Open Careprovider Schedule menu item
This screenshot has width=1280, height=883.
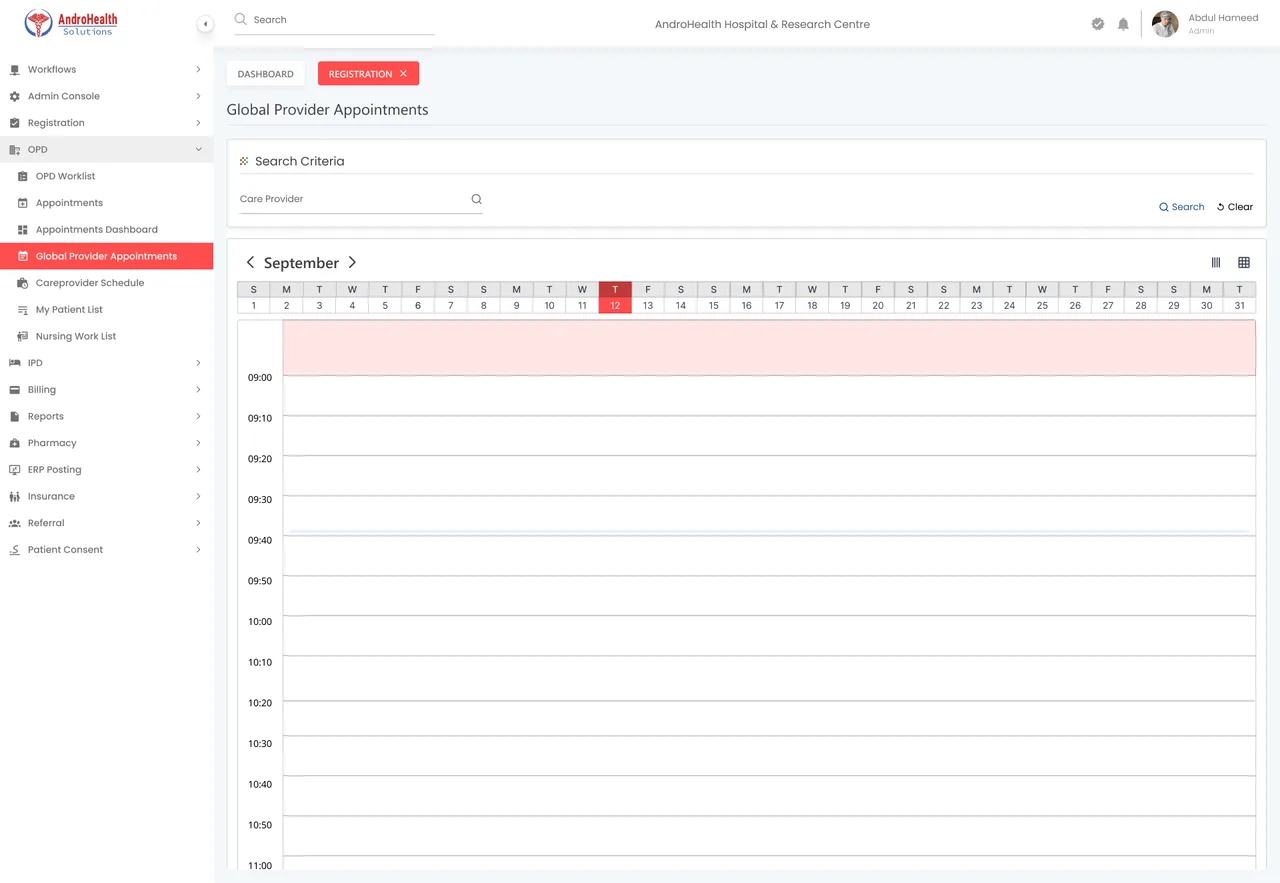pos(107,283)
